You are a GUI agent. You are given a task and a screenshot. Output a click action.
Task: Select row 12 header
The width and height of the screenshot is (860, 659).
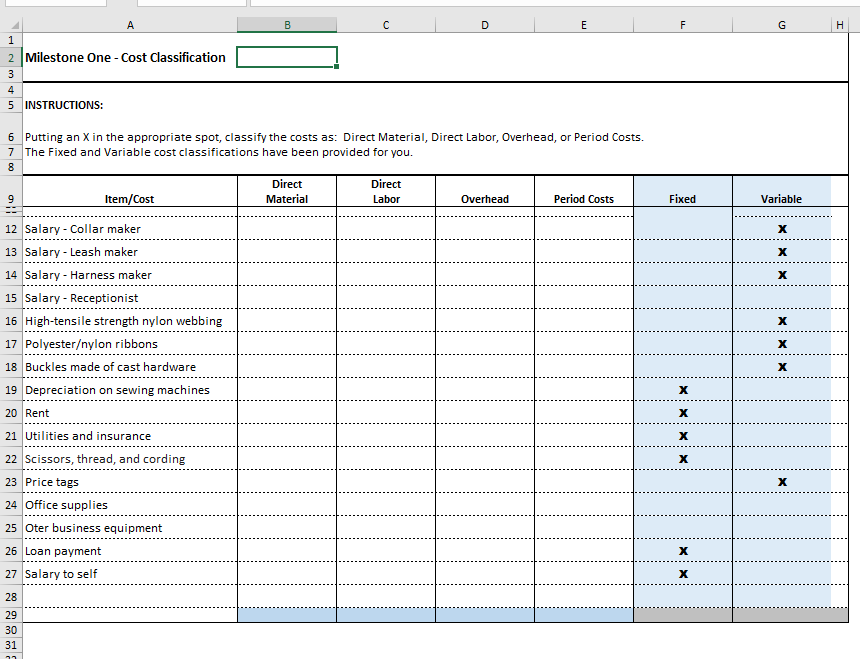(11, 229)
